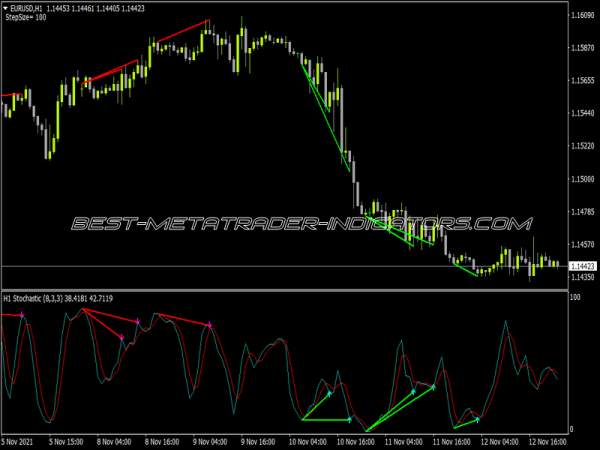Click the 1.14570 price axis label

click(583, 244)
